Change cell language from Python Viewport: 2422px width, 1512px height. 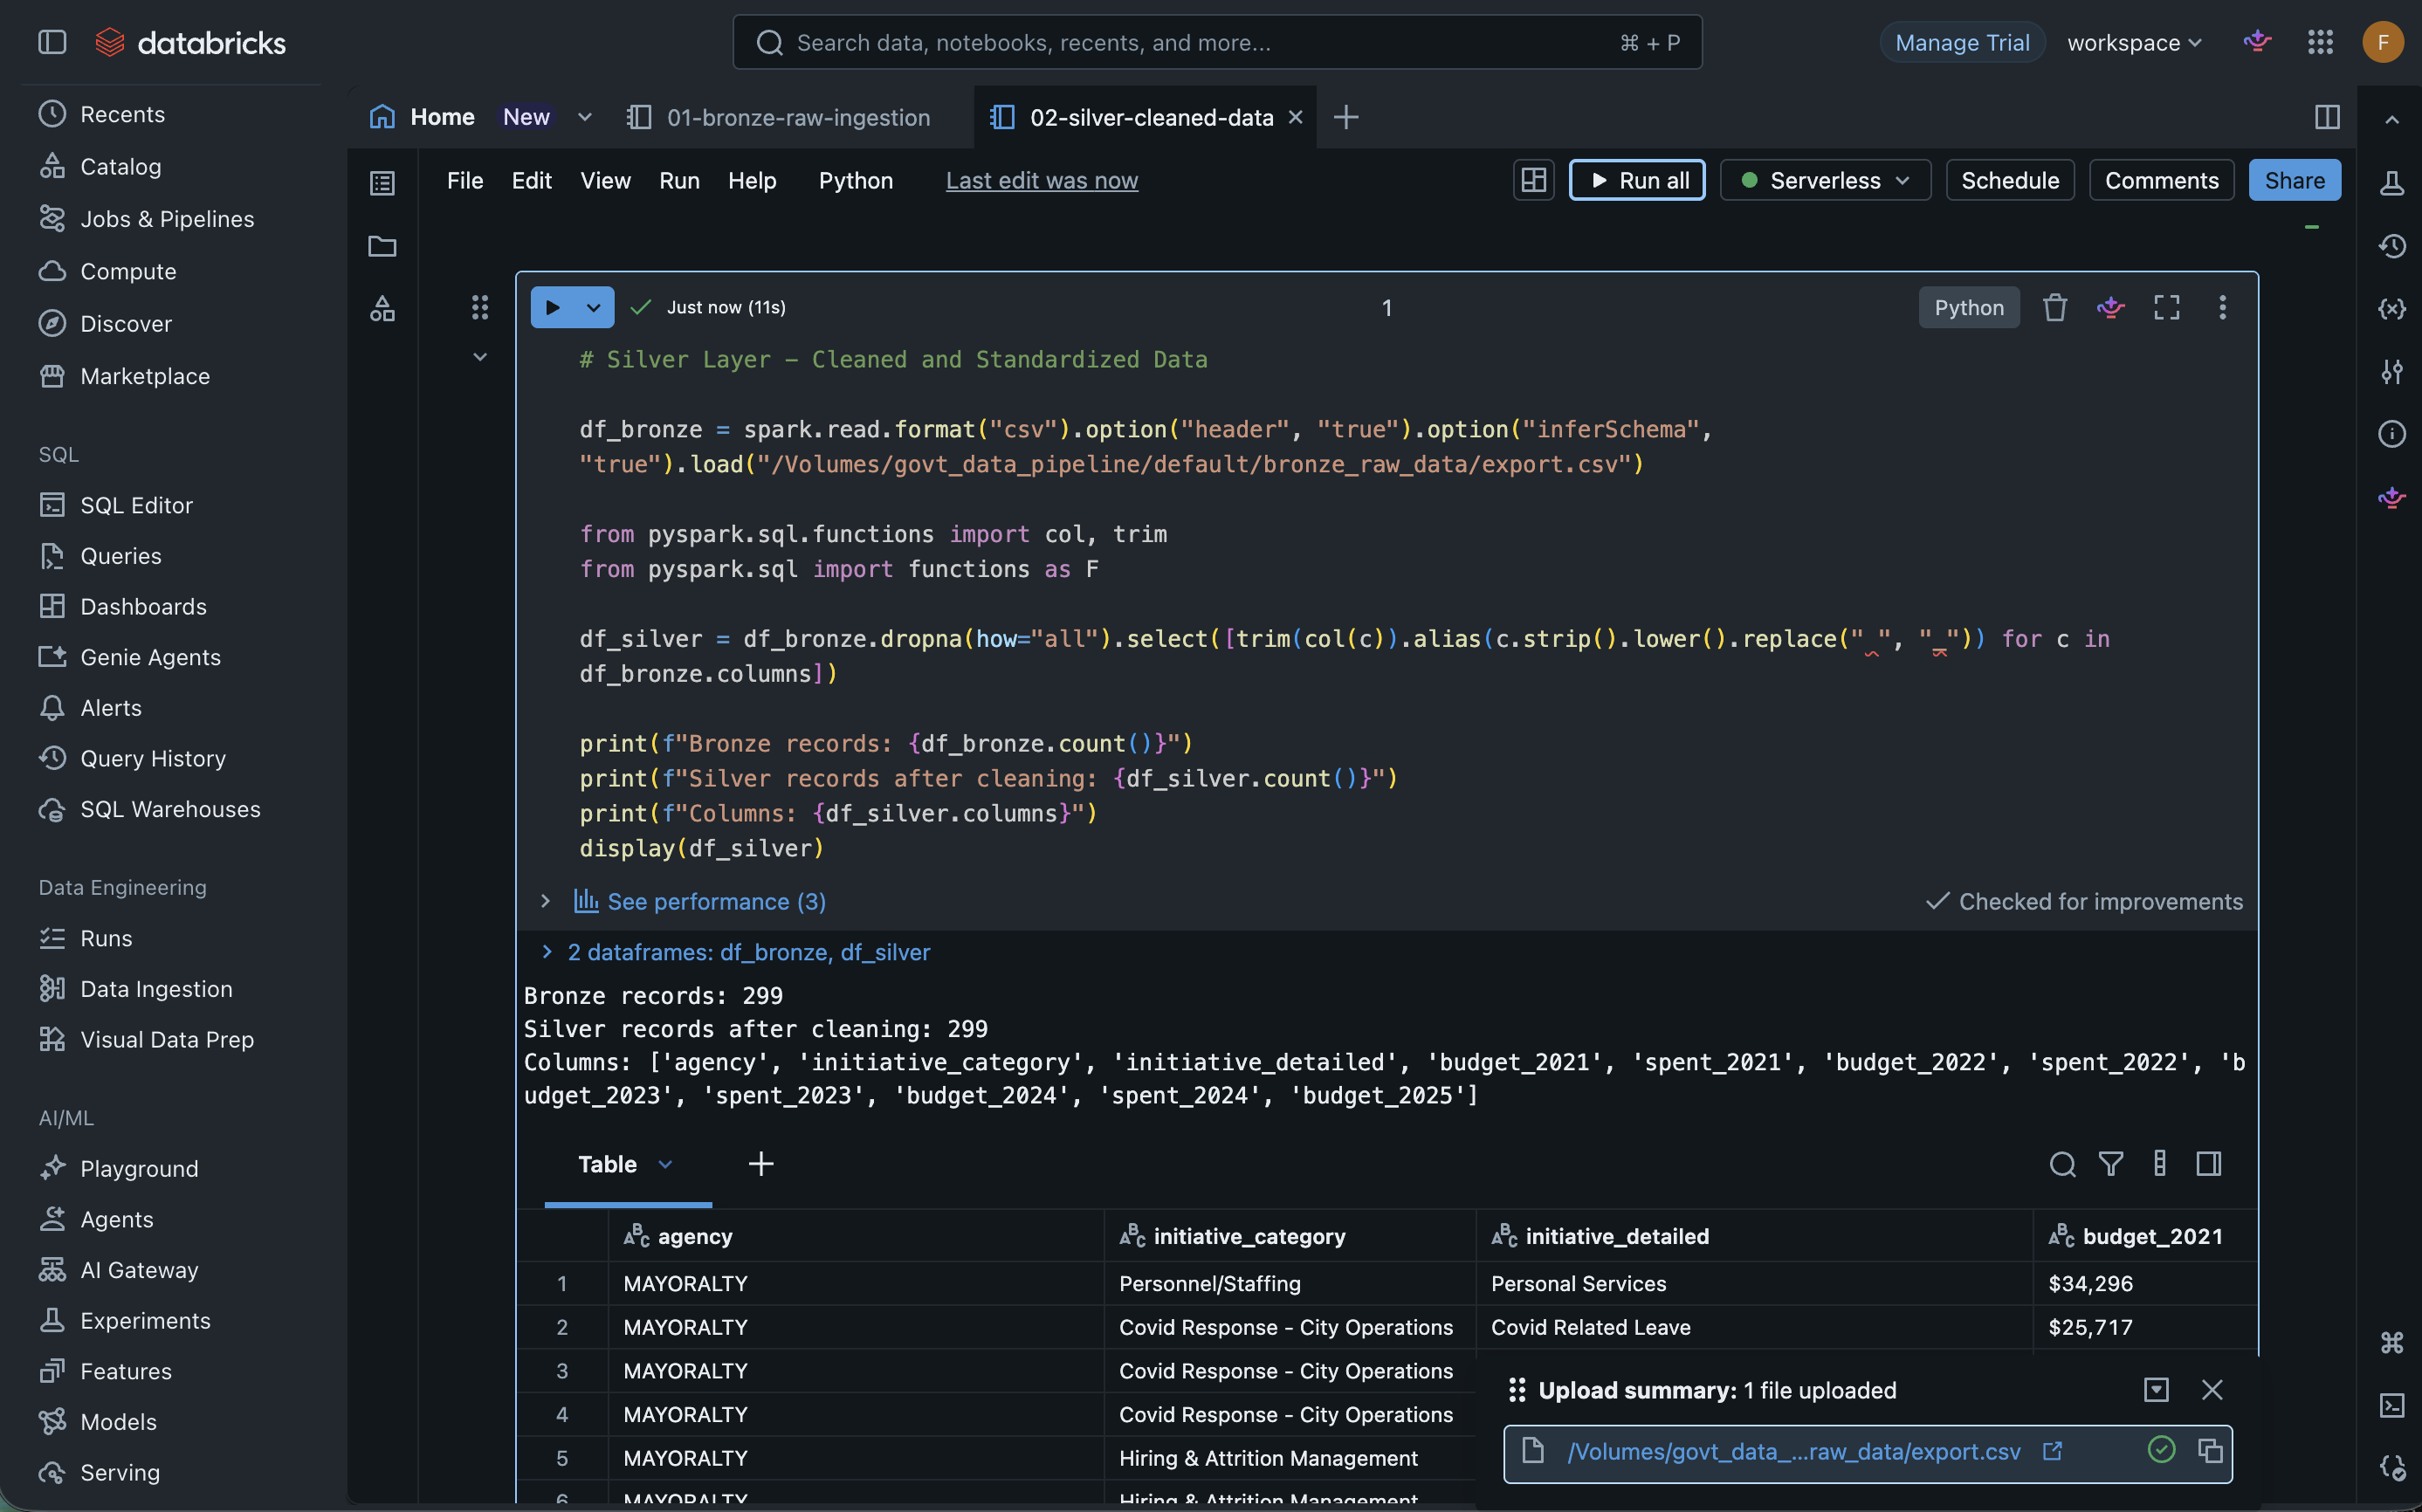click(x=1968, y=307)
